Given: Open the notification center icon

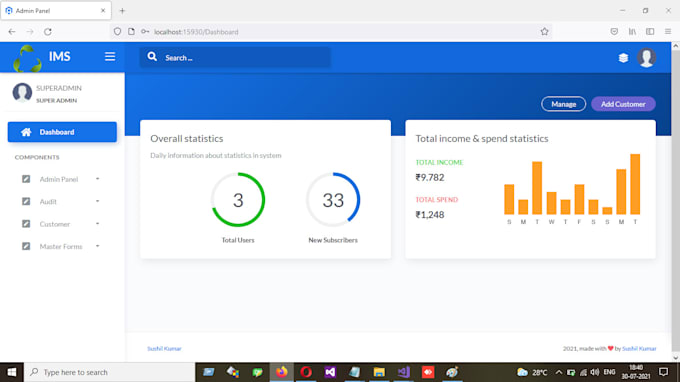Looking at the screenshot, I should (664, 372).
